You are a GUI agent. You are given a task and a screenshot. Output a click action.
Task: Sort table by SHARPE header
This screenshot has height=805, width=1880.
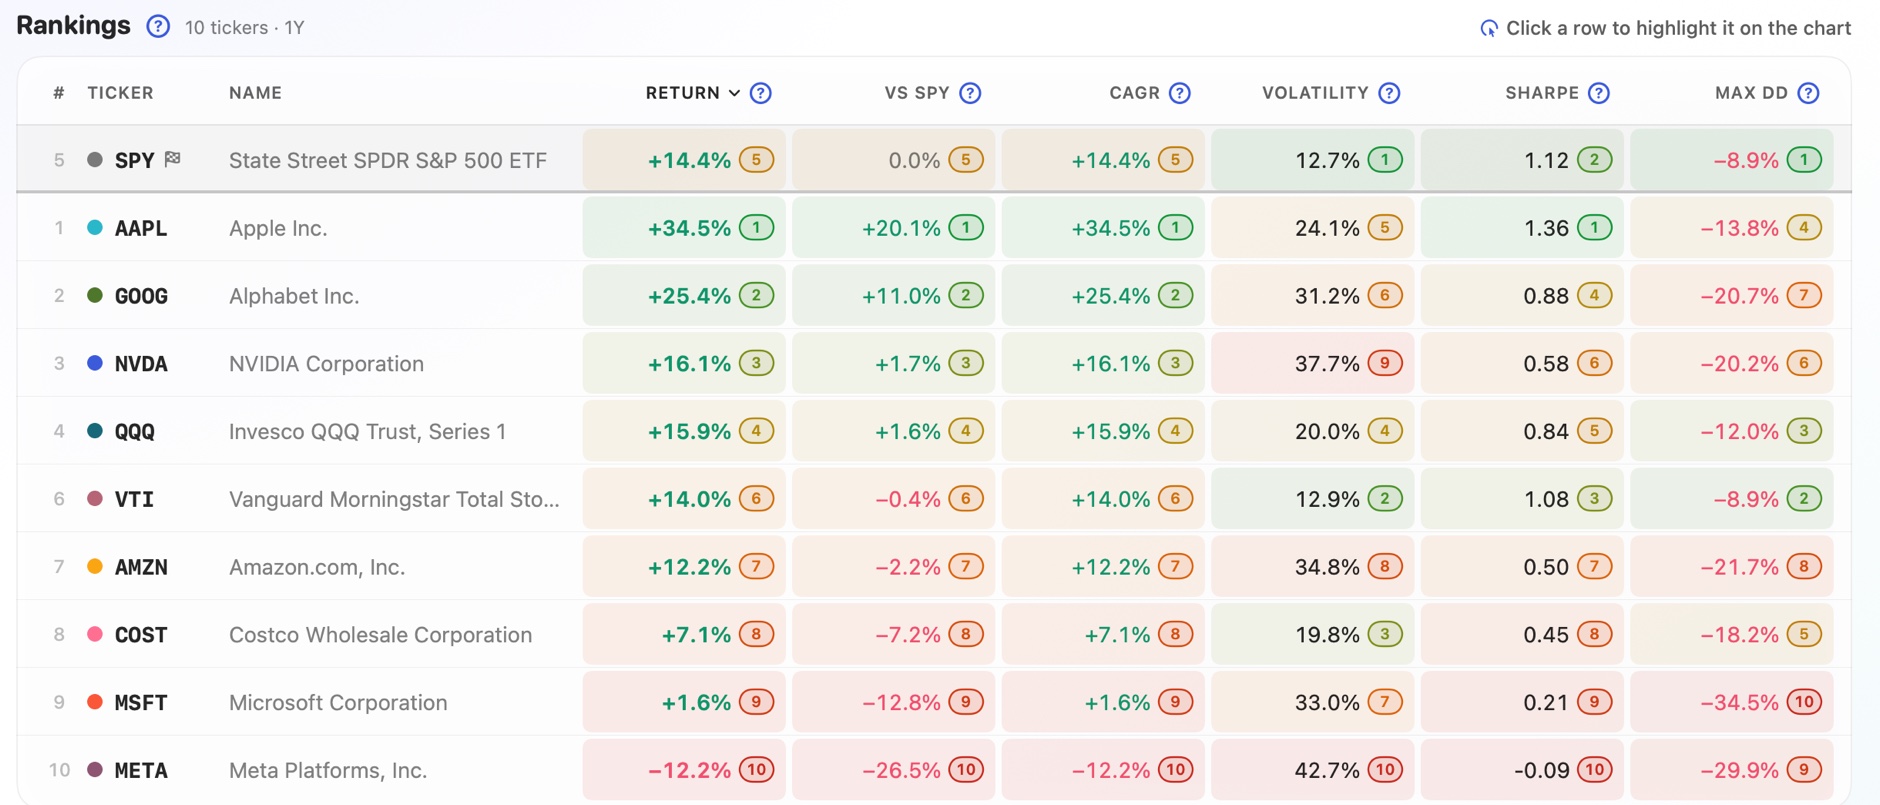(1542, 93)
